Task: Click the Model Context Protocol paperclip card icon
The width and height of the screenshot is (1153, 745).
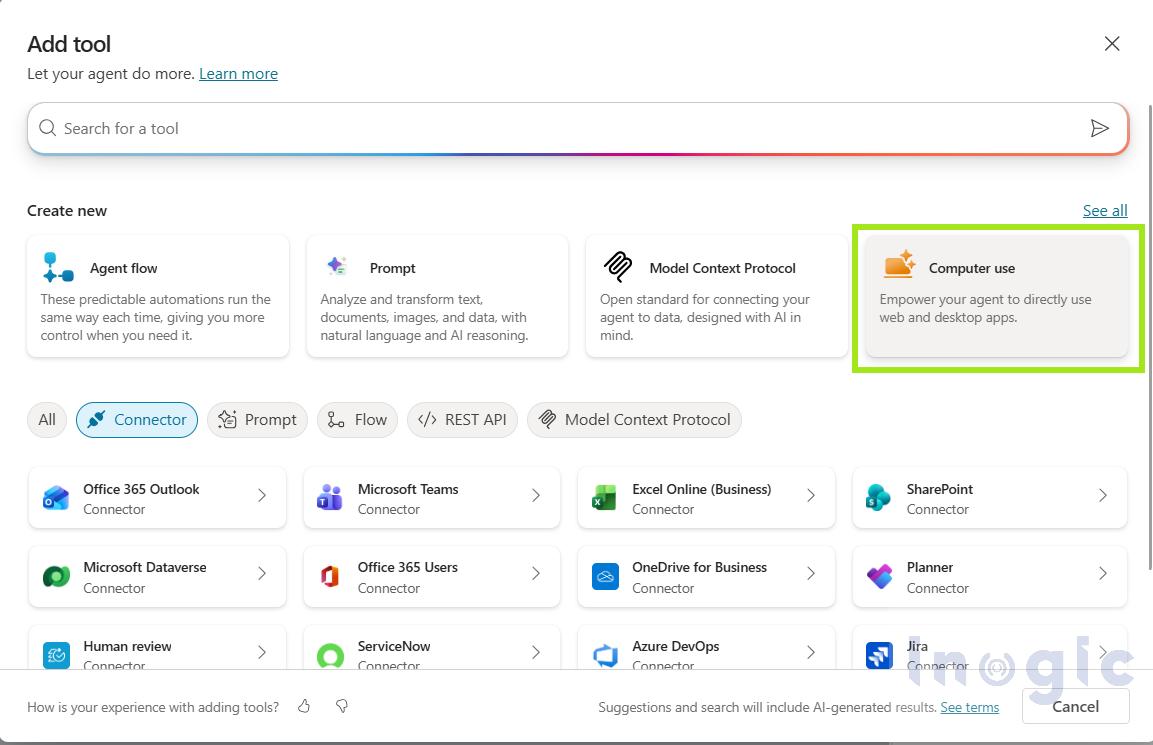Action: [618, 266]
